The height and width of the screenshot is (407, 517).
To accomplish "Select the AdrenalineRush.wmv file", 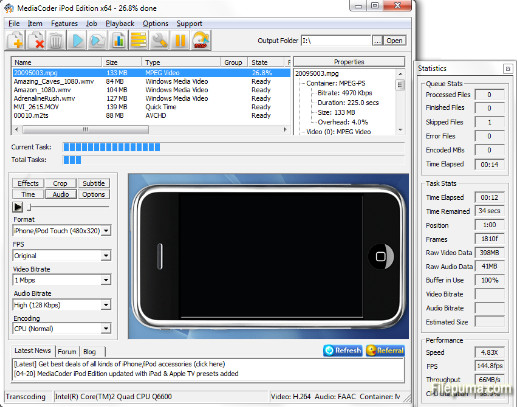I will (x=151, y=98).
